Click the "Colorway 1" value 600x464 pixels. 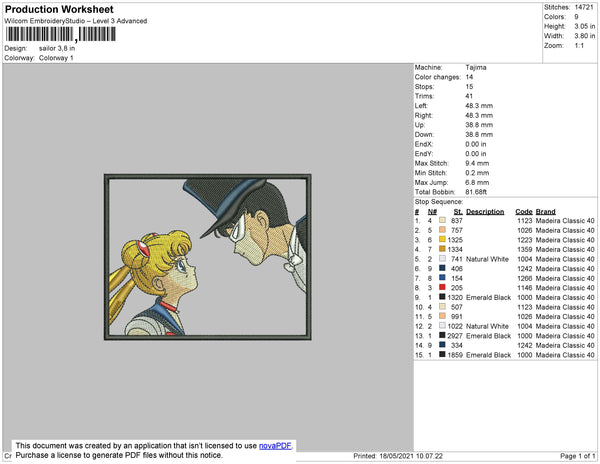56,58
